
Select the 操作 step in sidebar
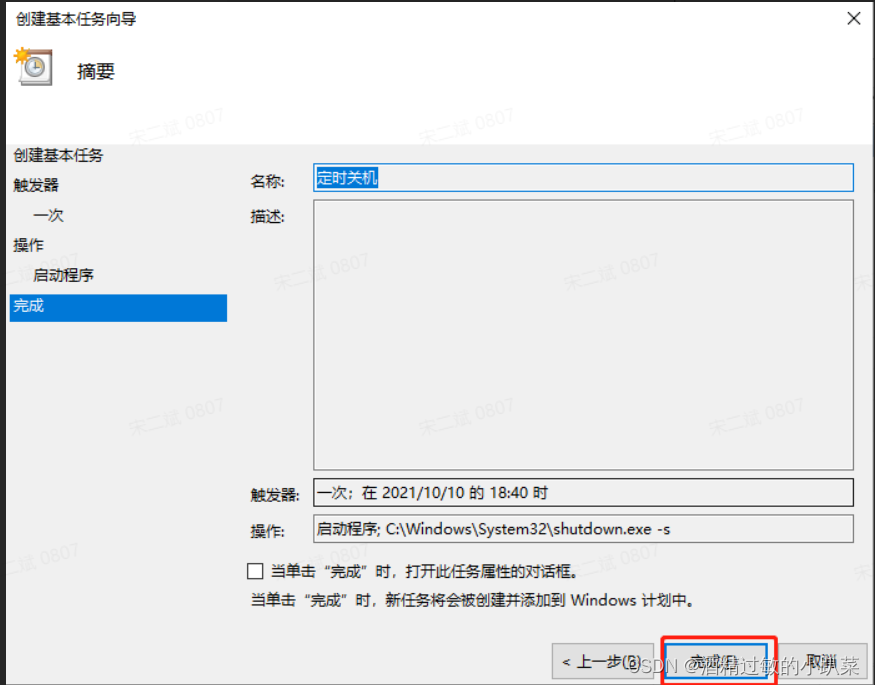(28, 245)
